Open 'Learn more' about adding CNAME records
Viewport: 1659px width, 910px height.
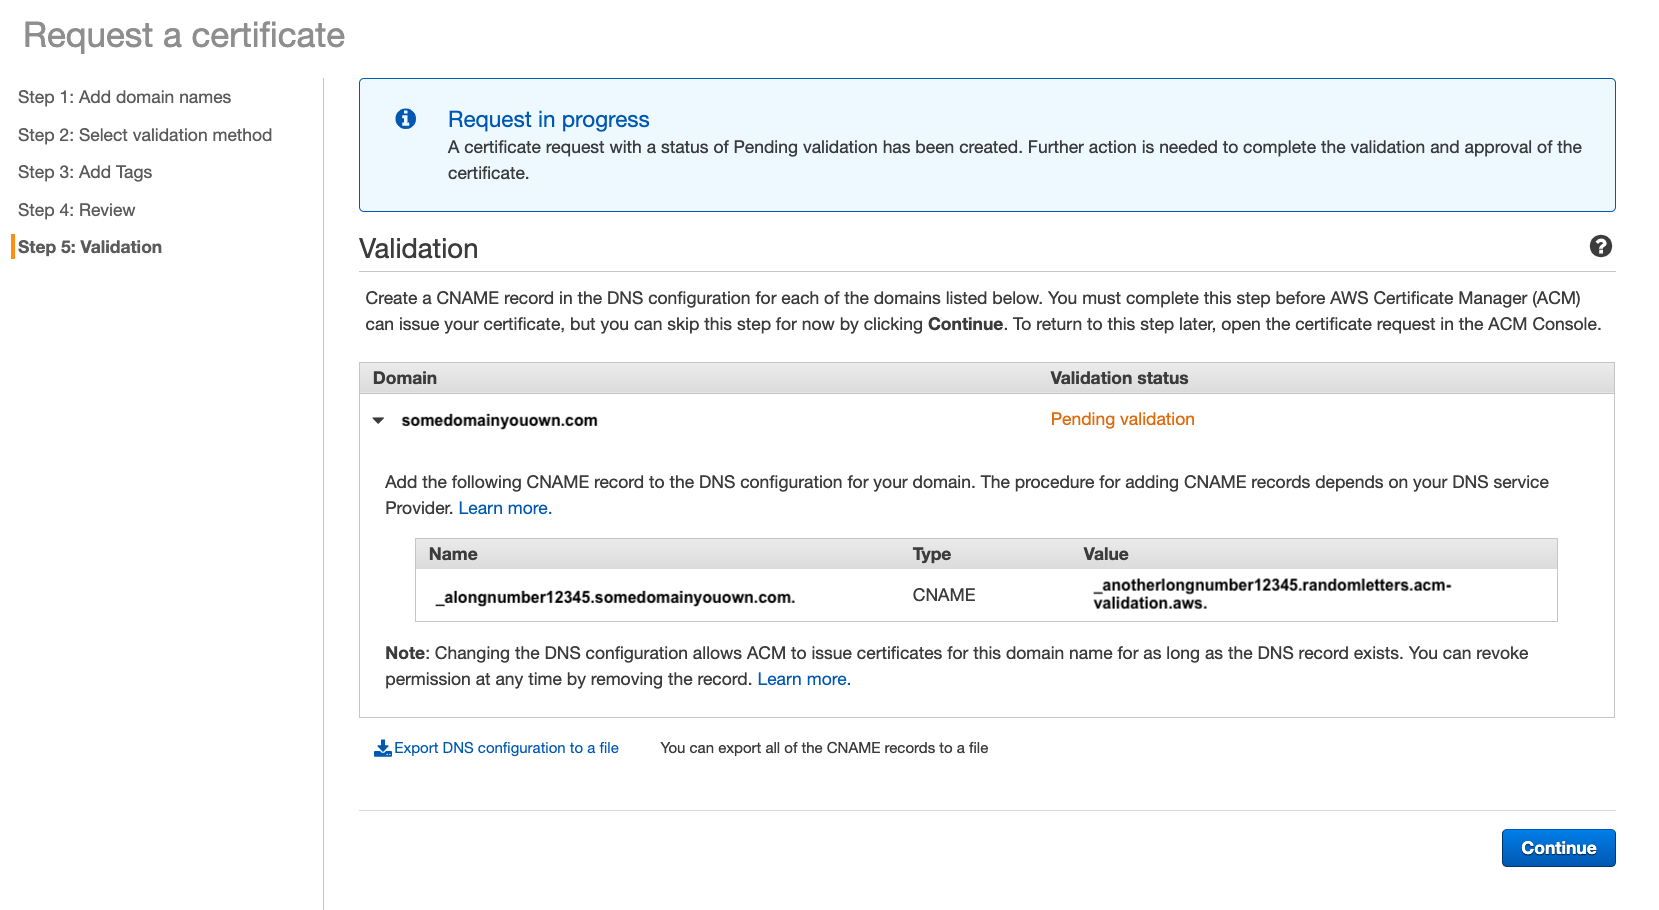[504, 508]
